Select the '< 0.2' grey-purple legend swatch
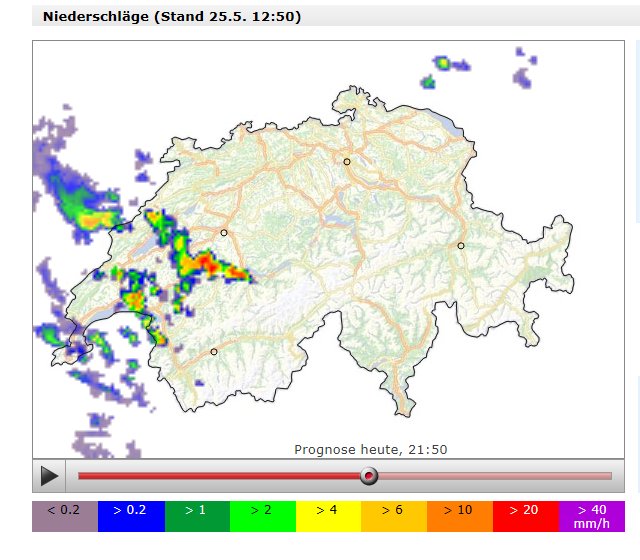This screenshot has height=560, width=640. [65, 516]
